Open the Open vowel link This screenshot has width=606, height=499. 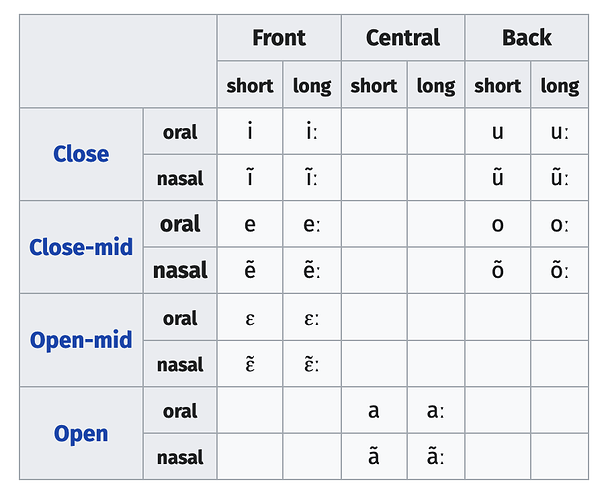coord(81,433)
